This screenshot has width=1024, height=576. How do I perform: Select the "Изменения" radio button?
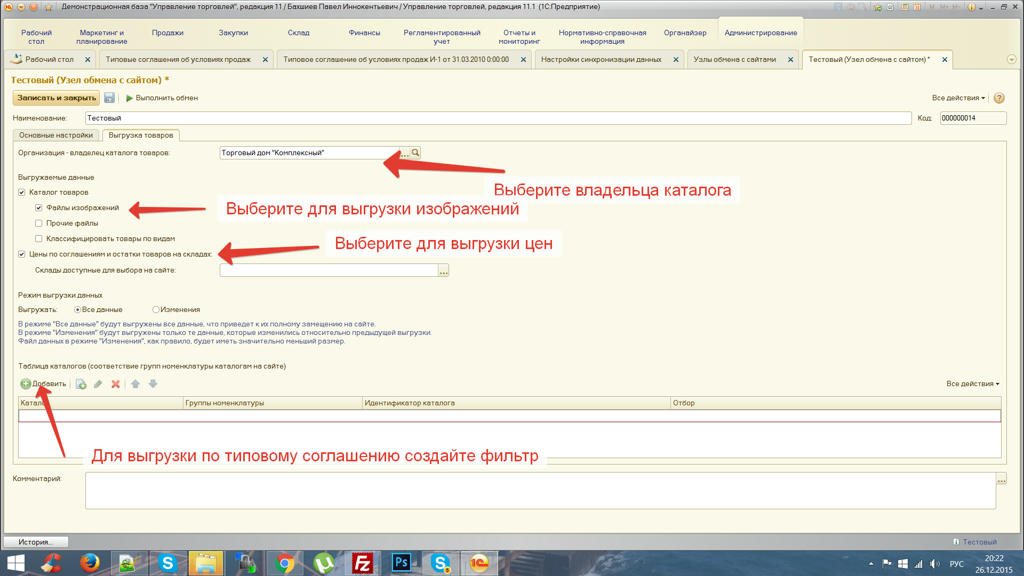pos(156,310)
